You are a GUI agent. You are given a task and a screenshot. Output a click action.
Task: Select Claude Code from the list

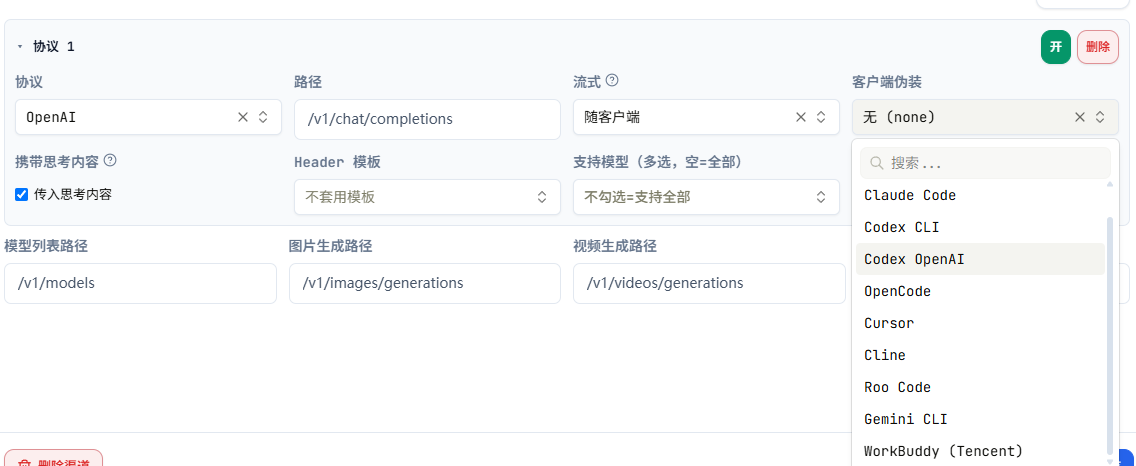(x=980, y=195)
